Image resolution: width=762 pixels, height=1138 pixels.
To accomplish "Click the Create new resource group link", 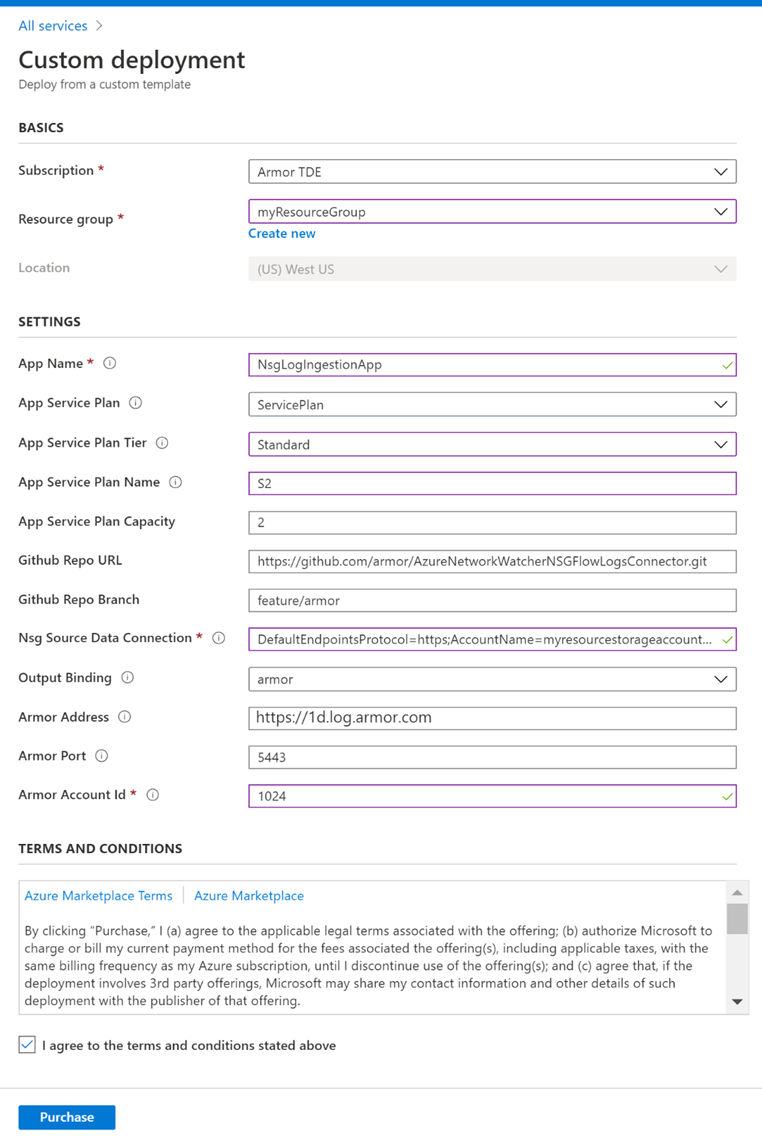I will click(x=282, y=233).
